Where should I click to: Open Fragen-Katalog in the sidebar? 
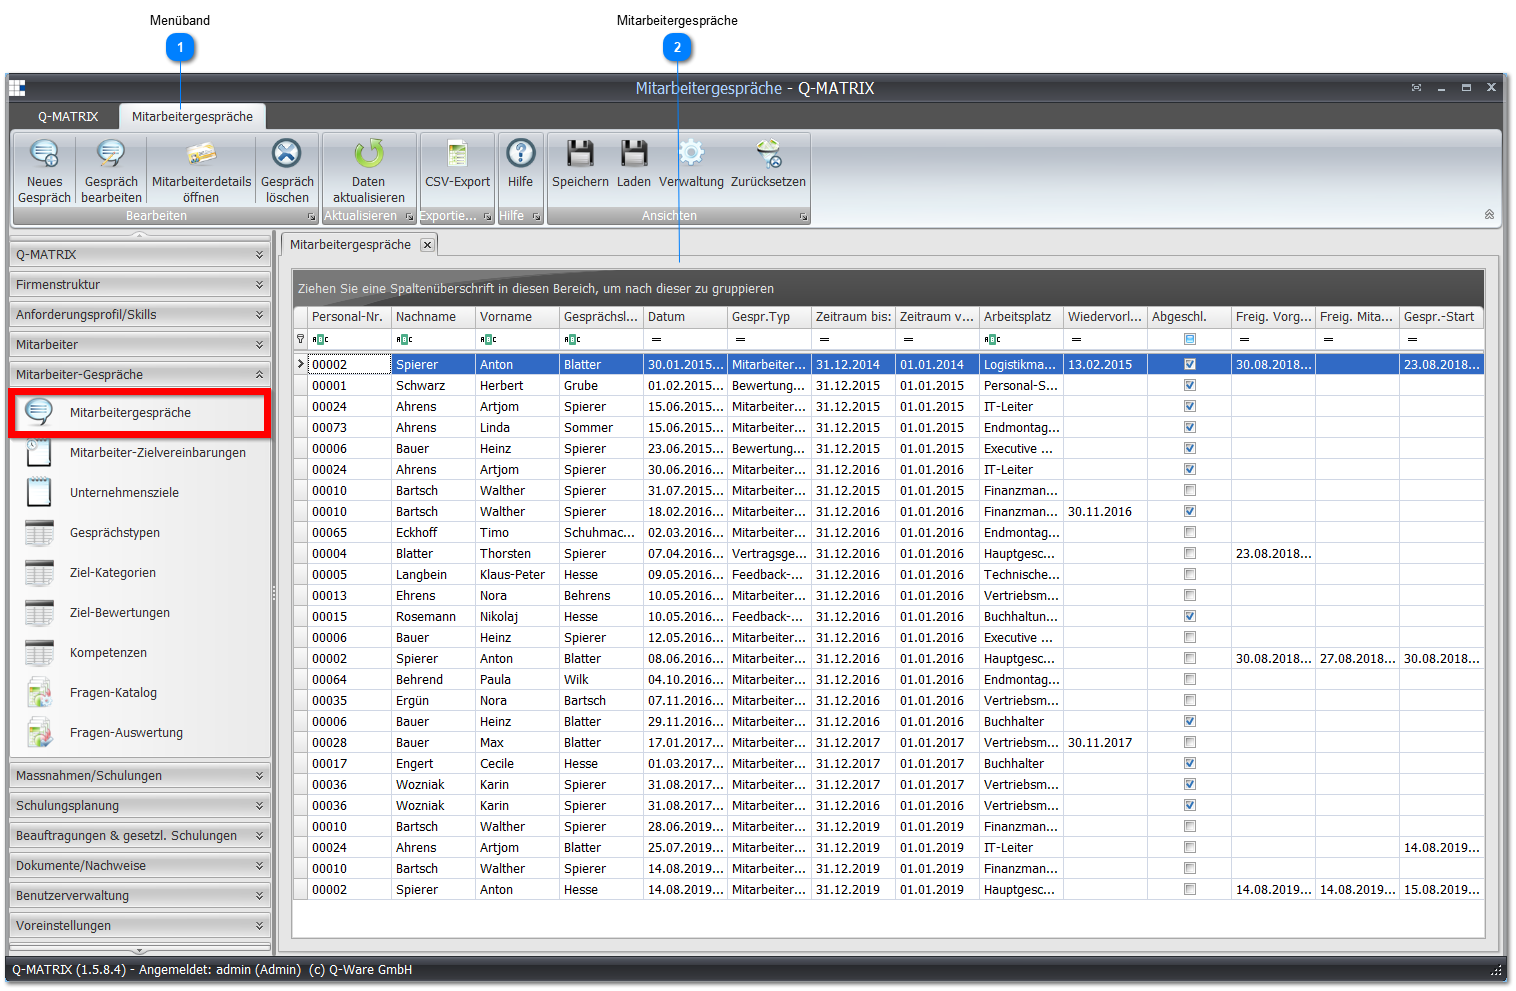(x=139, y=693)
